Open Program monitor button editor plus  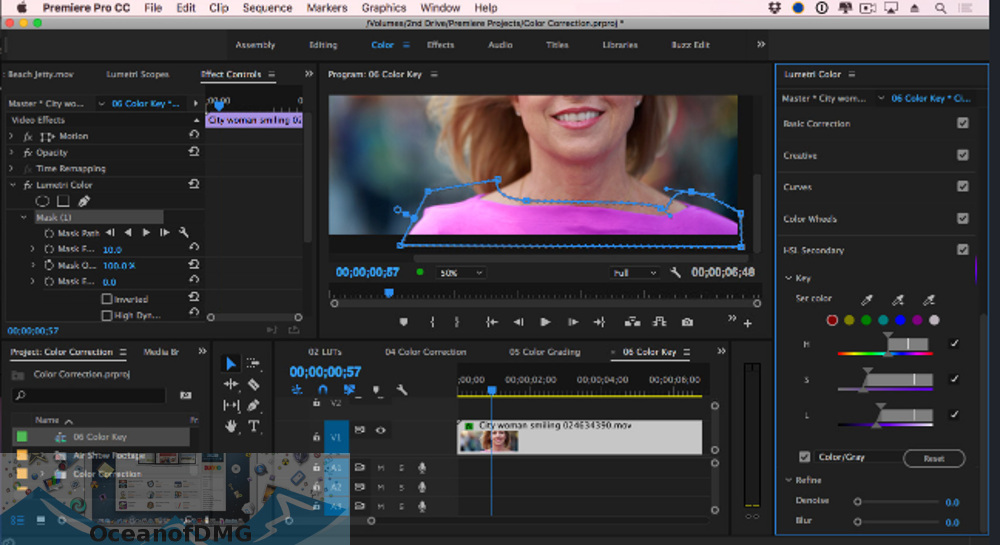tap(747, 324)
